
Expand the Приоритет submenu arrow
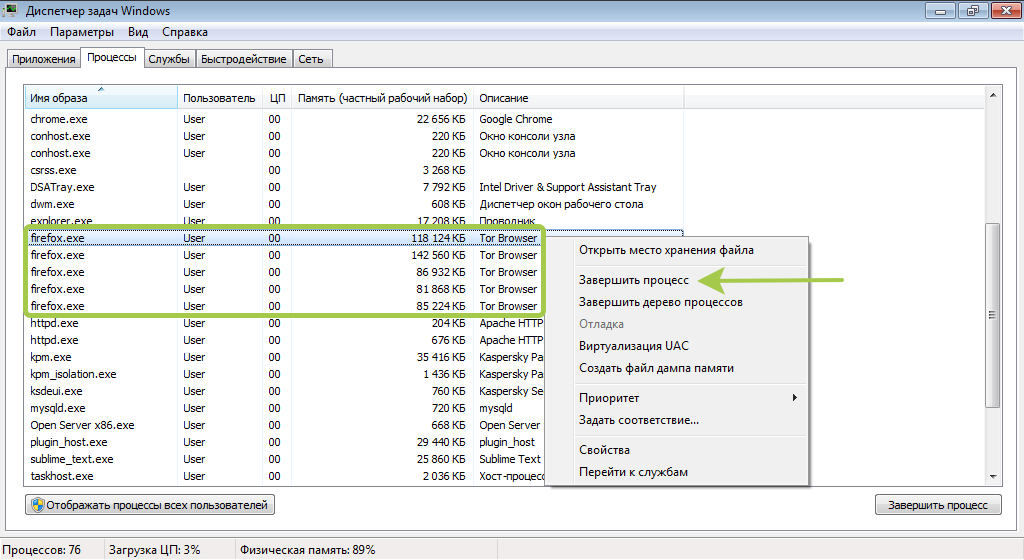click(x=795, y=398)
